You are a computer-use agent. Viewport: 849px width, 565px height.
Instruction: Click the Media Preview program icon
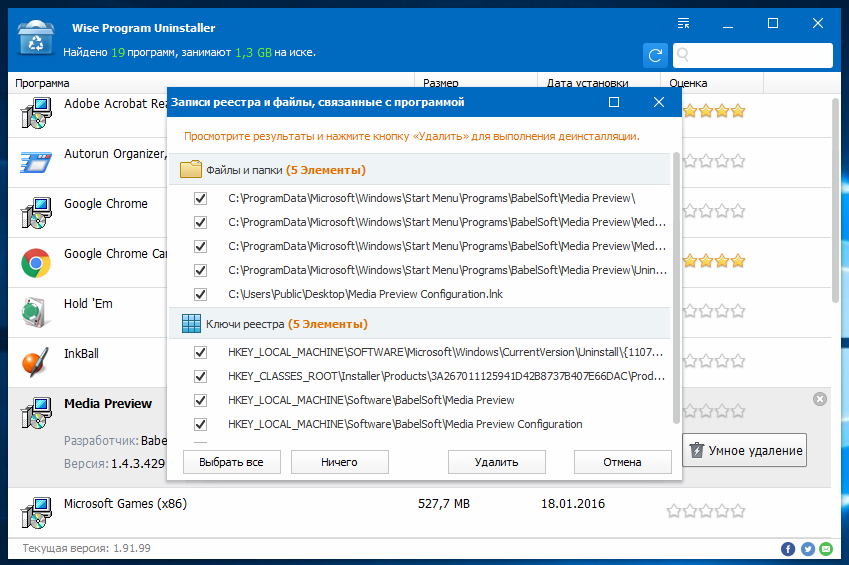click(x=36, y=413)
